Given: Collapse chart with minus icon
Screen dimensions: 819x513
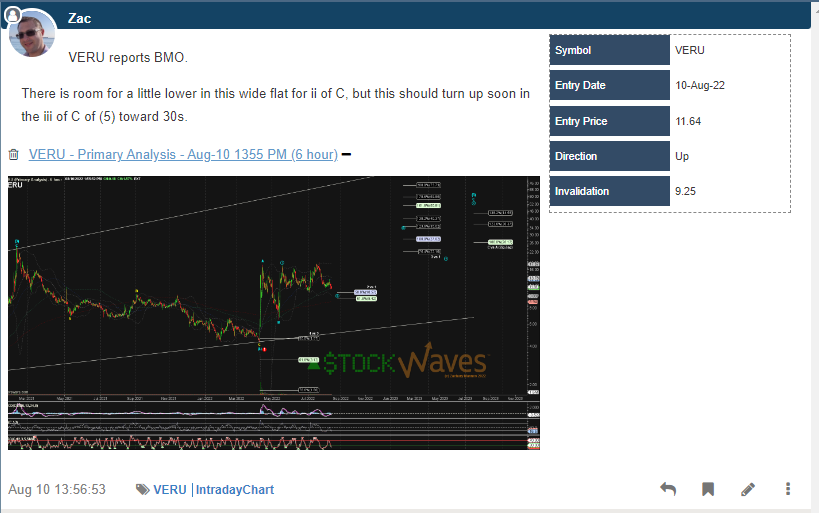Looking at the screenshot, I should (x=346, y=155).
